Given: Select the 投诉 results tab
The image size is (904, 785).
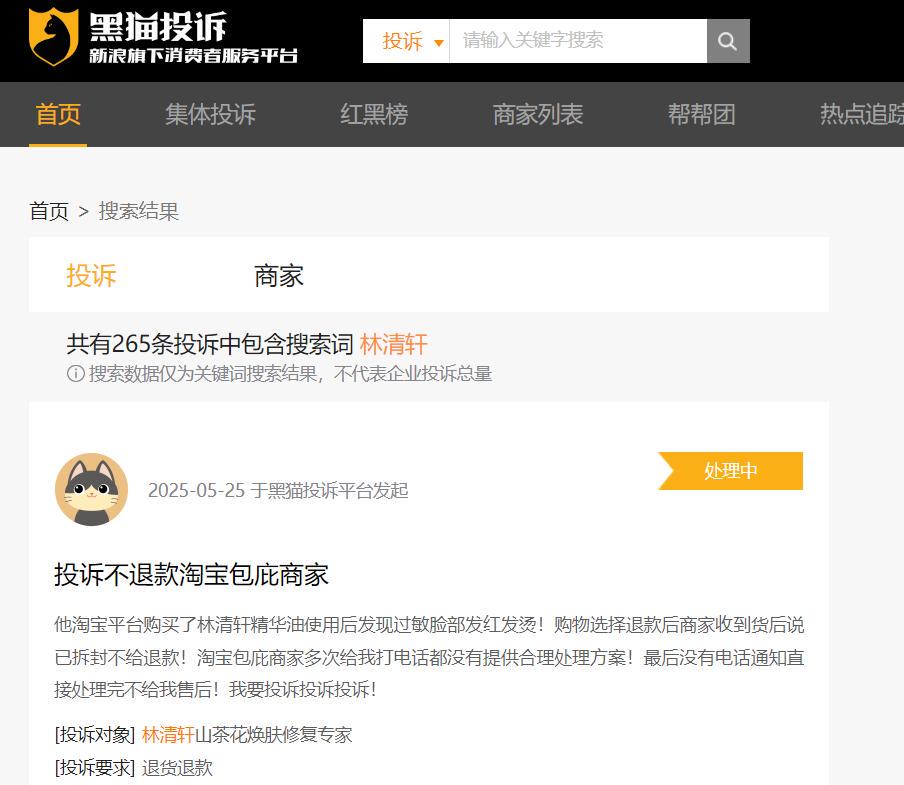Looking at the screenshot, I should click(x=91, y=275).
